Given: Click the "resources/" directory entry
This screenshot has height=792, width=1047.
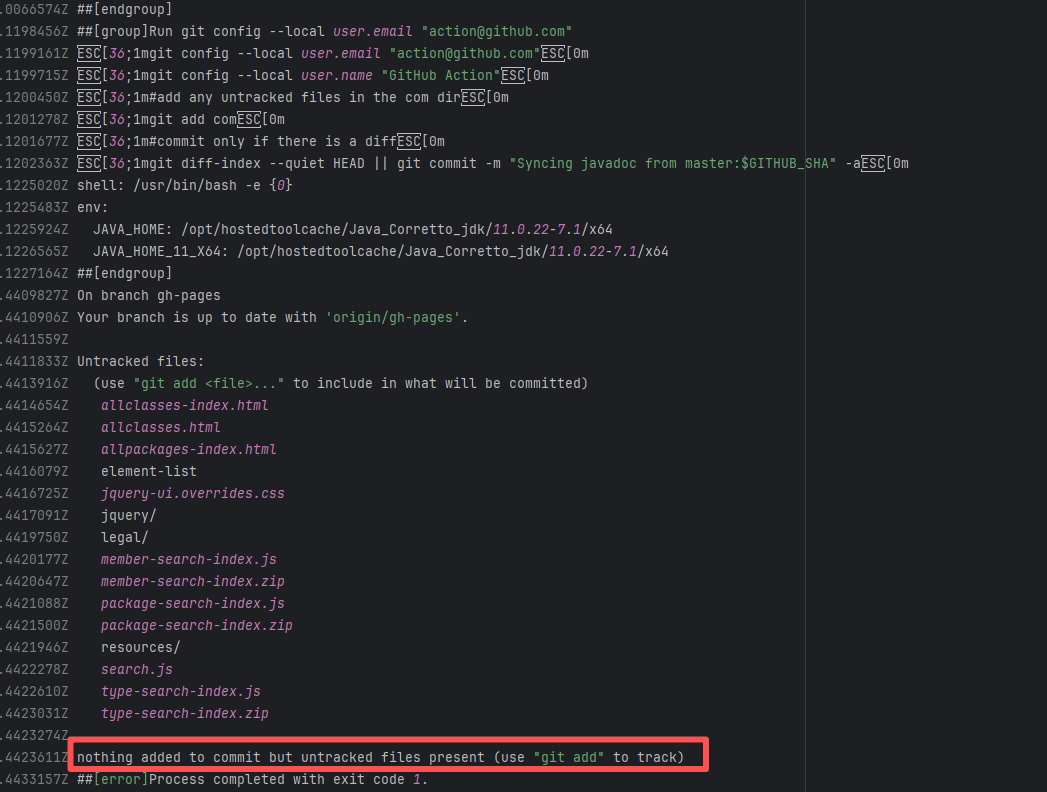Looking at the screenshot, I should [140, 648].
